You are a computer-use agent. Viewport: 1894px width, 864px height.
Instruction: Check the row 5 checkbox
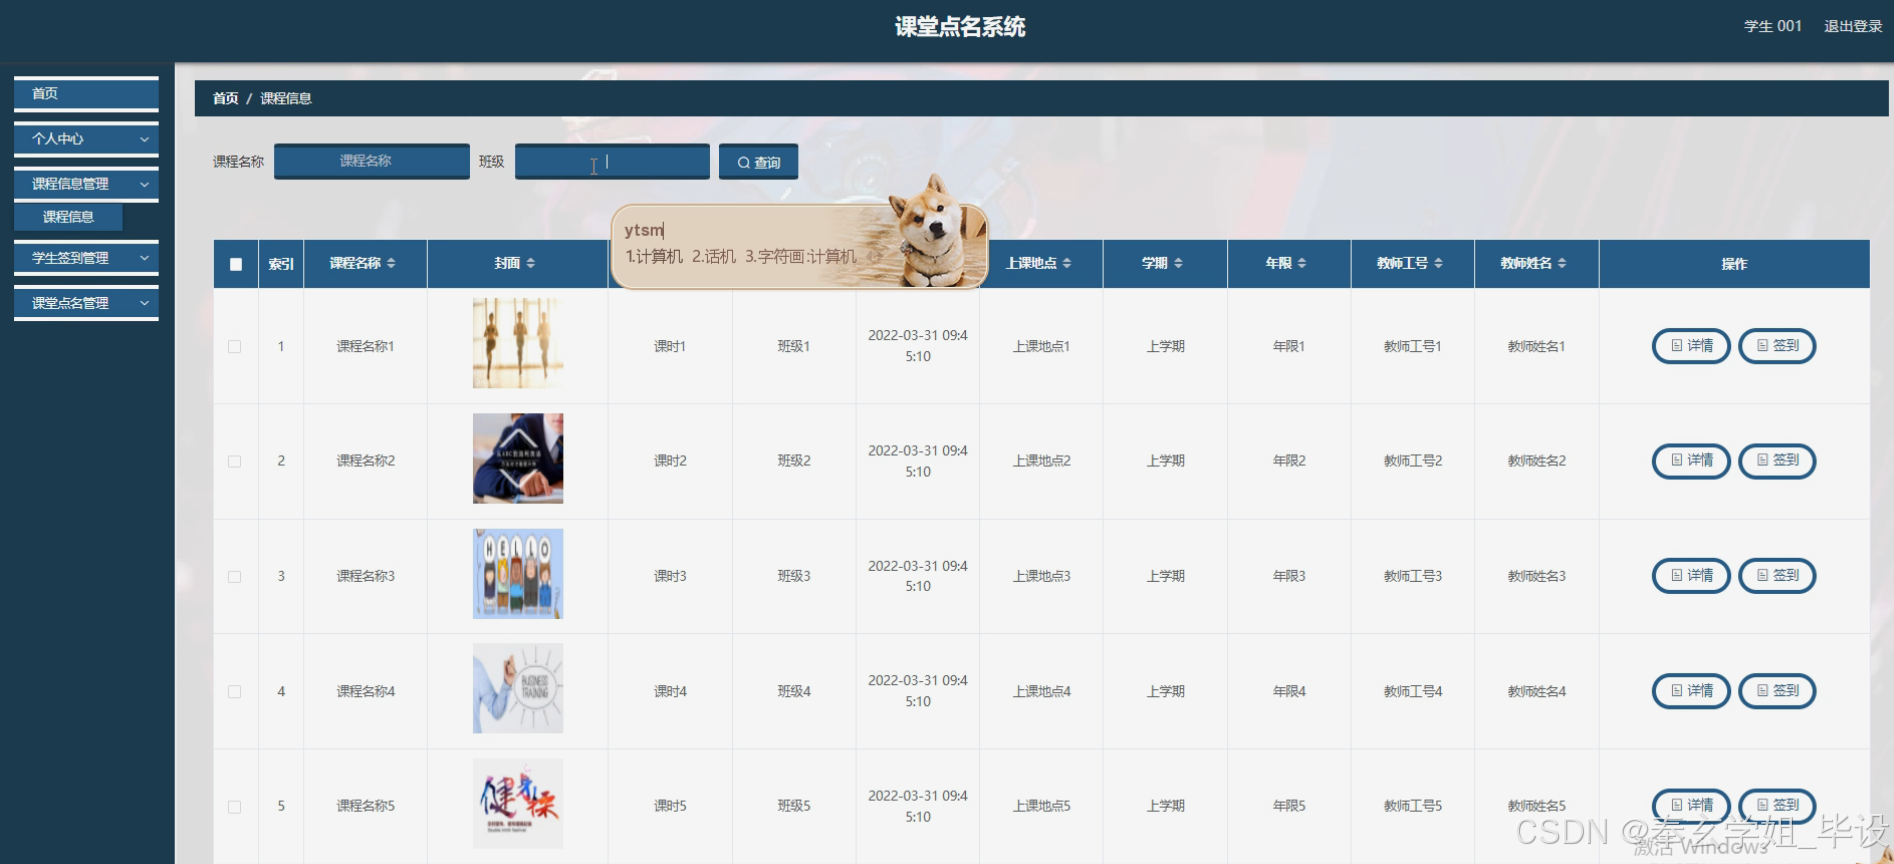point(235,807)
